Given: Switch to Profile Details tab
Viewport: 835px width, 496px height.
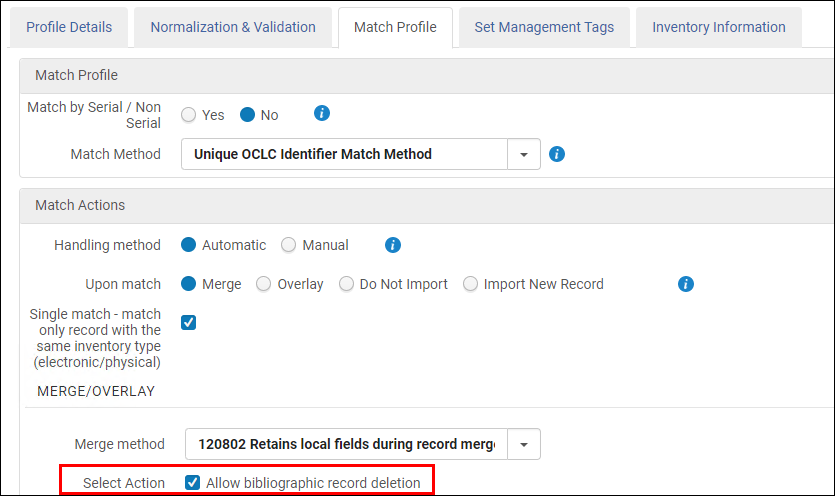Looking at the screenshot, I should click(x=69, y=27).
